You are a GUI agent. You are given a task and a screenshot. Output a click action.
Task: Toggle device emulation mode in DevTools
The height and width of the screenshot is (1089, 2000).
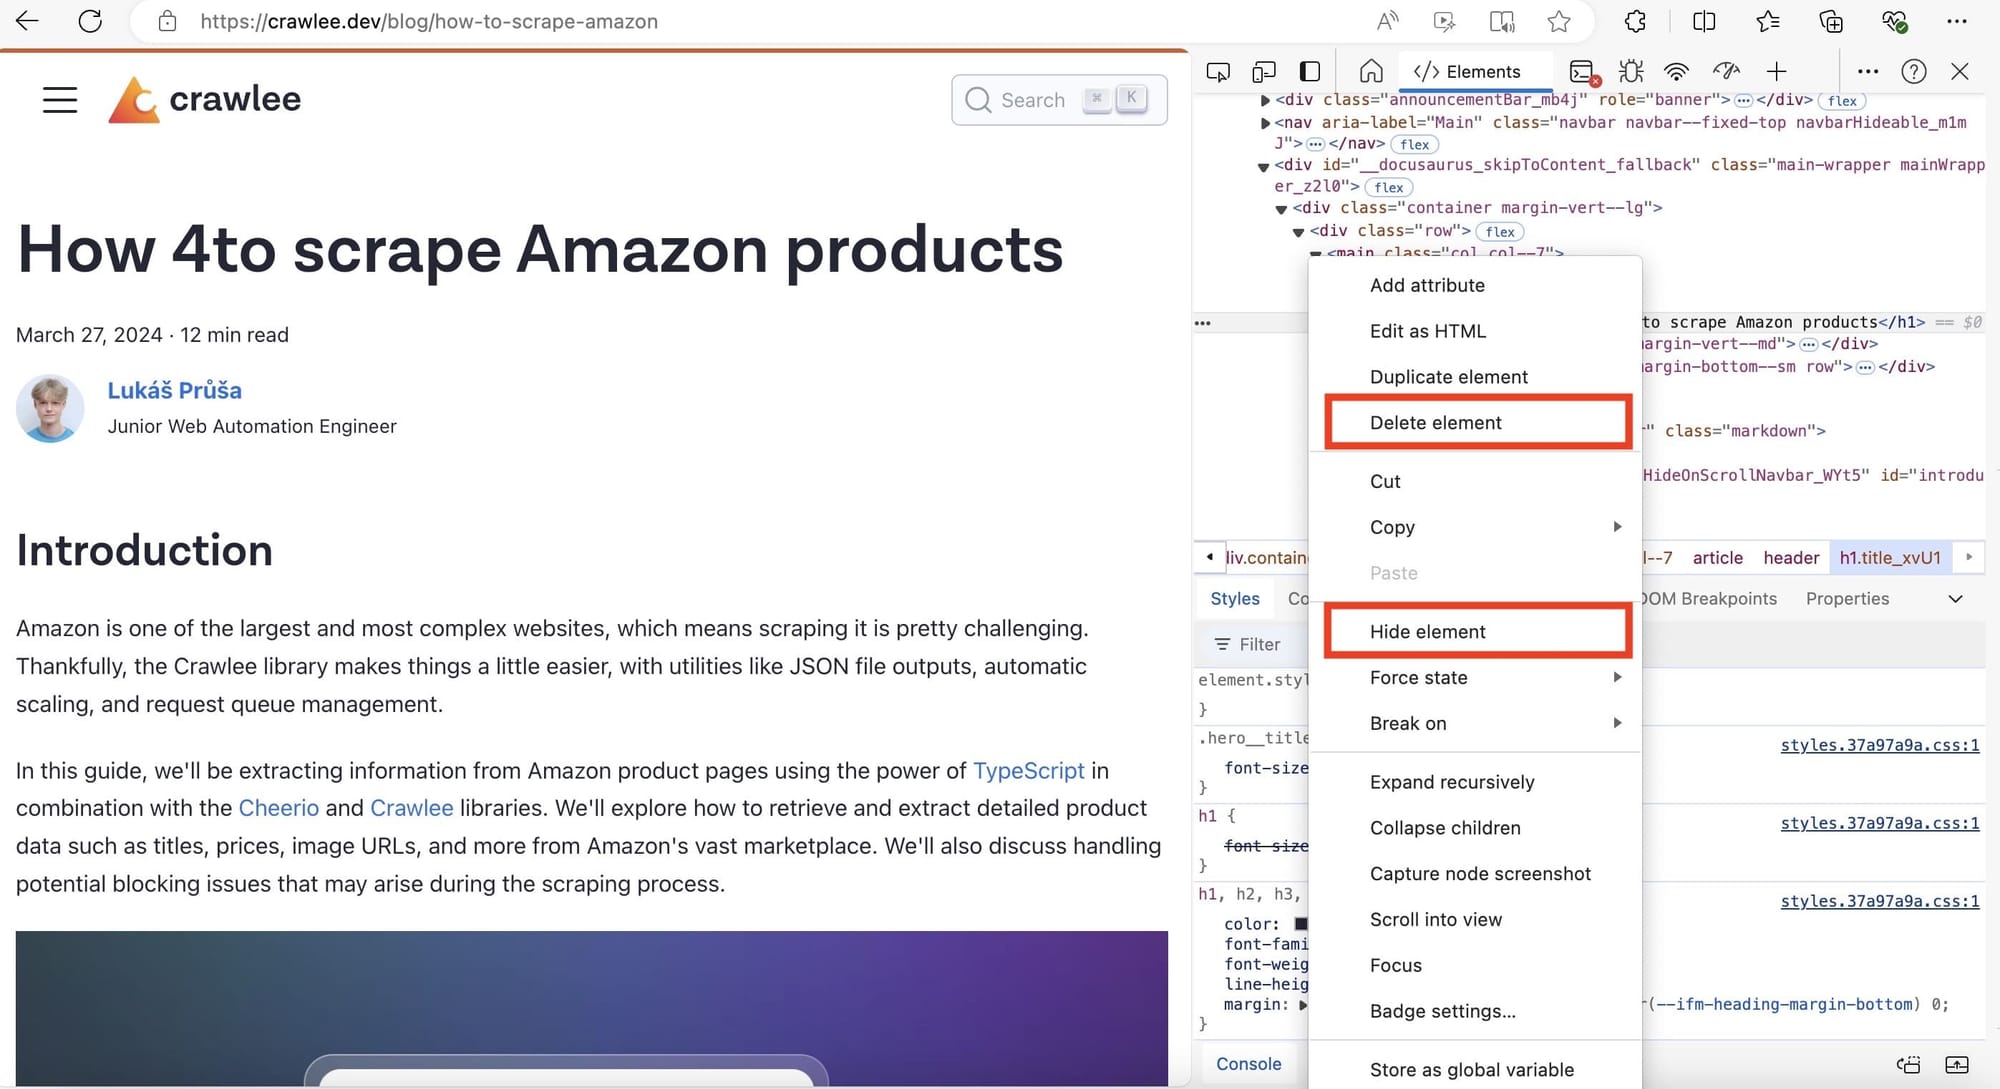pos(1263,71)
